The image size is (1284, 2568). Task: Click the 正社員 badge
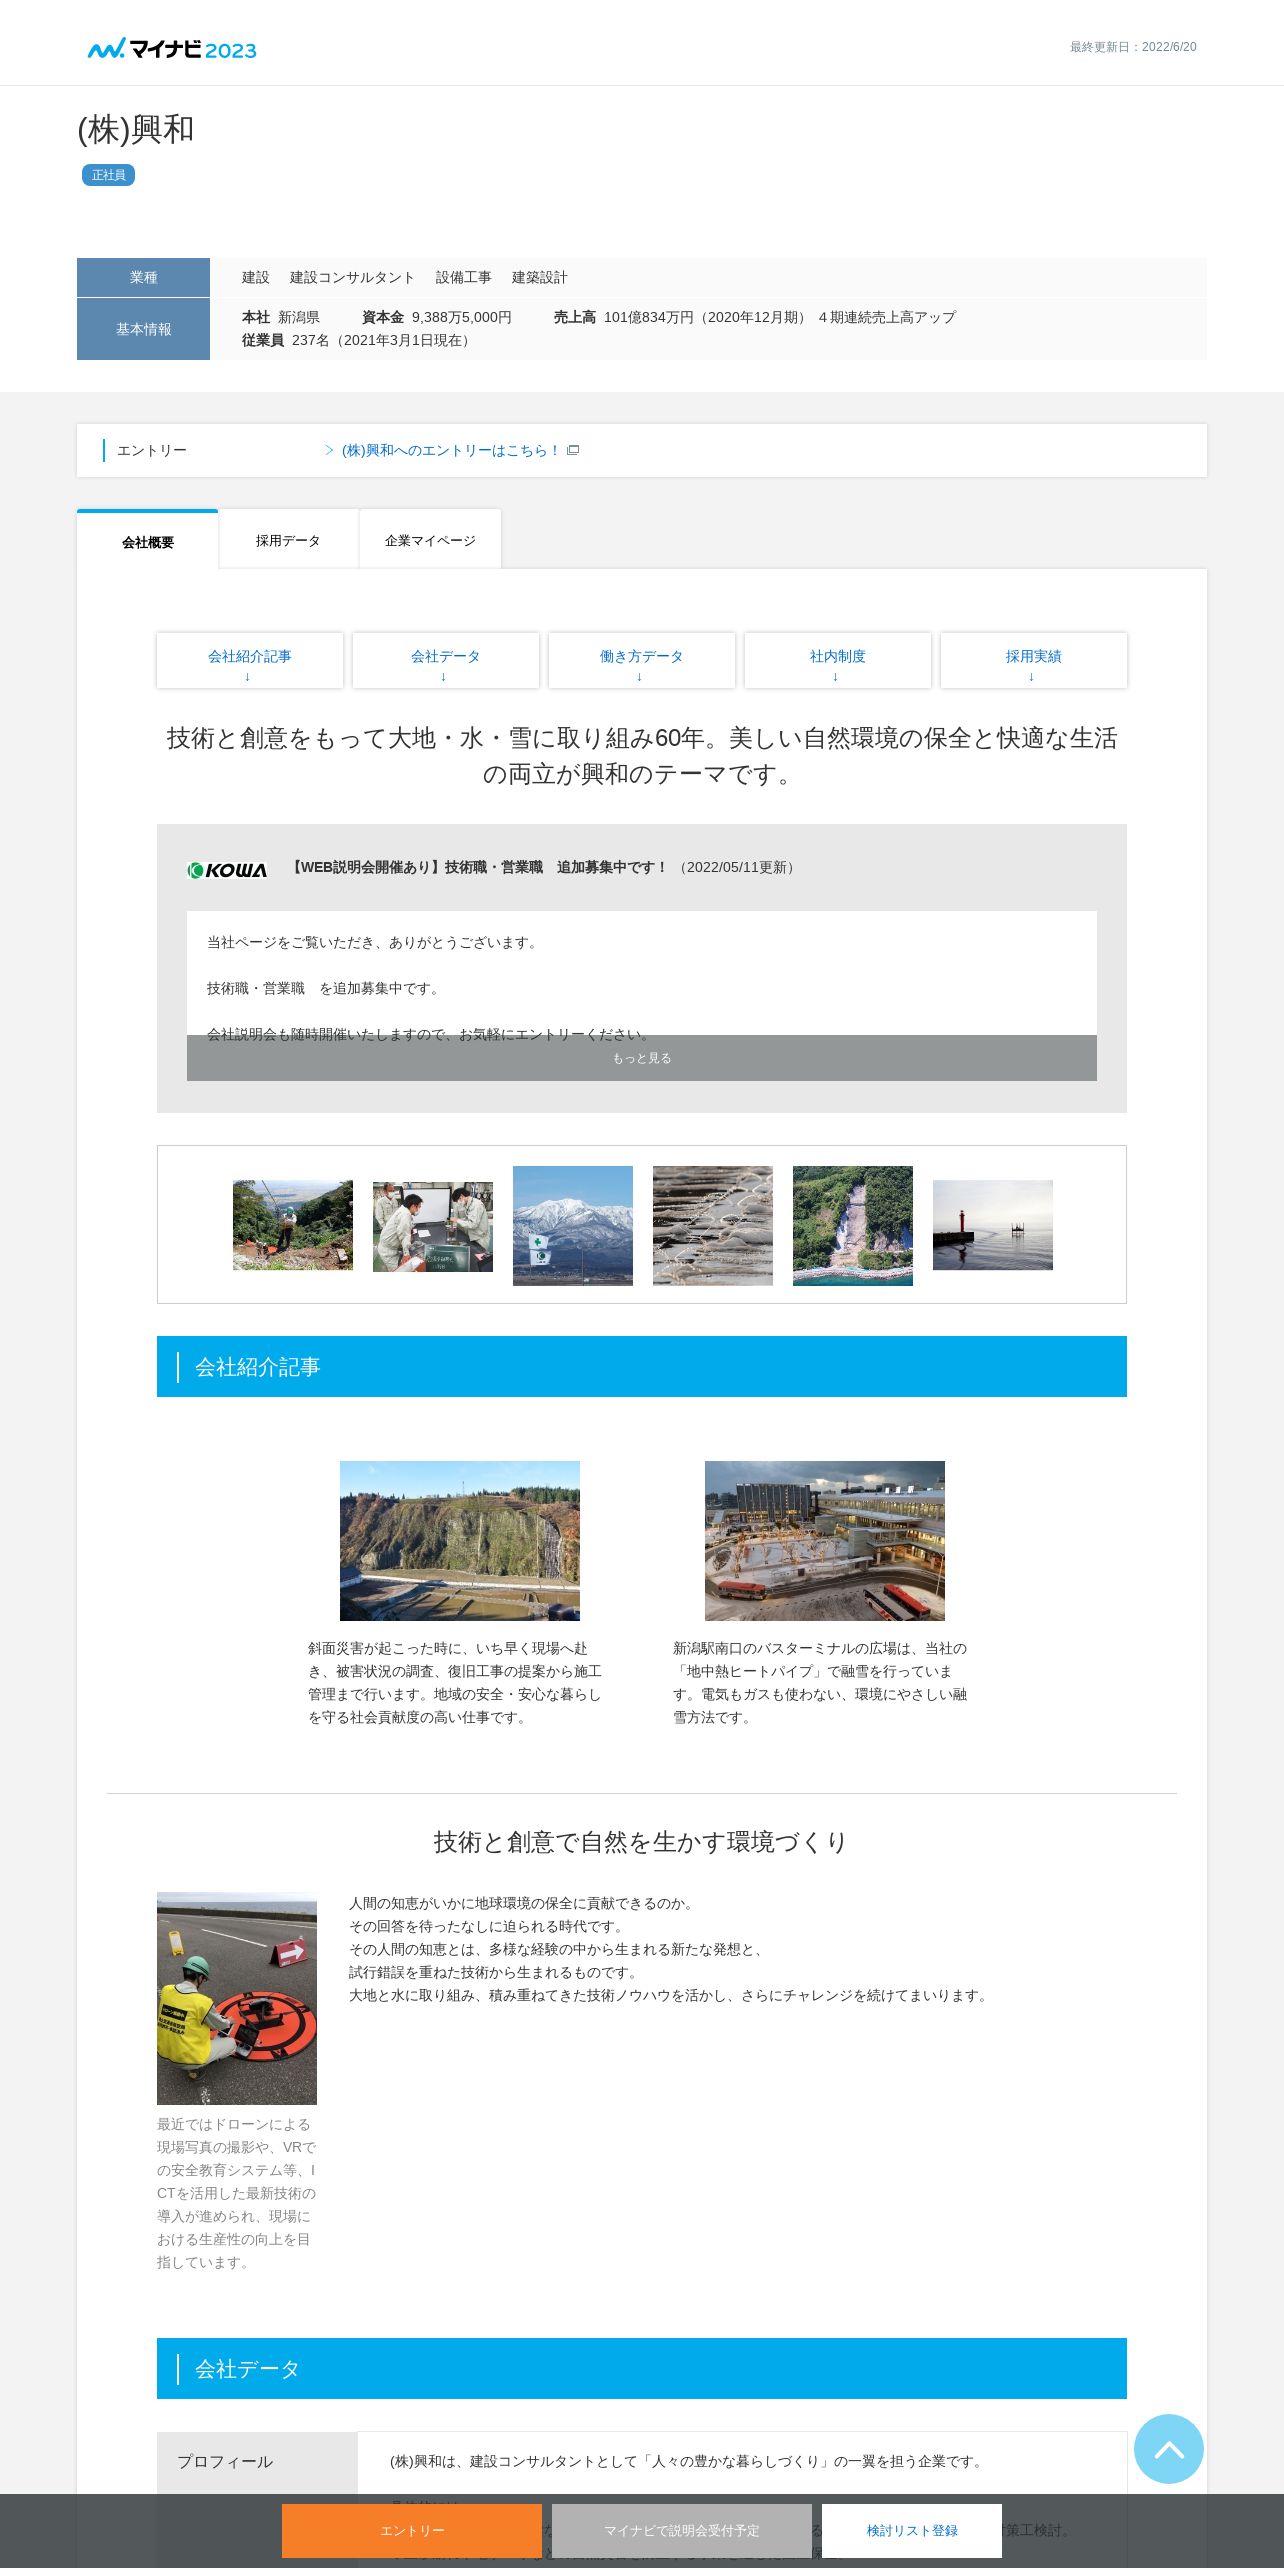click(108, 175)
